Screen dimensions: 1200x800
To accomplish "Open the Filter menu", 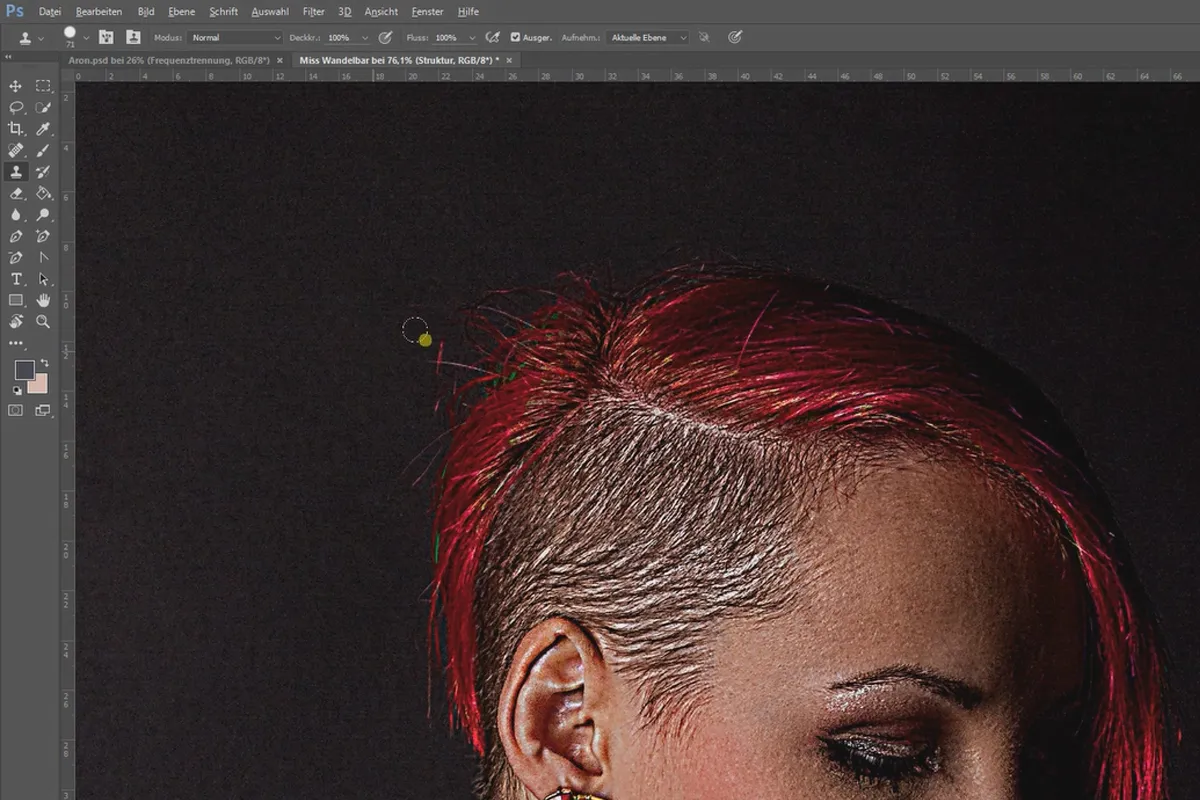I will click(314, 12).
